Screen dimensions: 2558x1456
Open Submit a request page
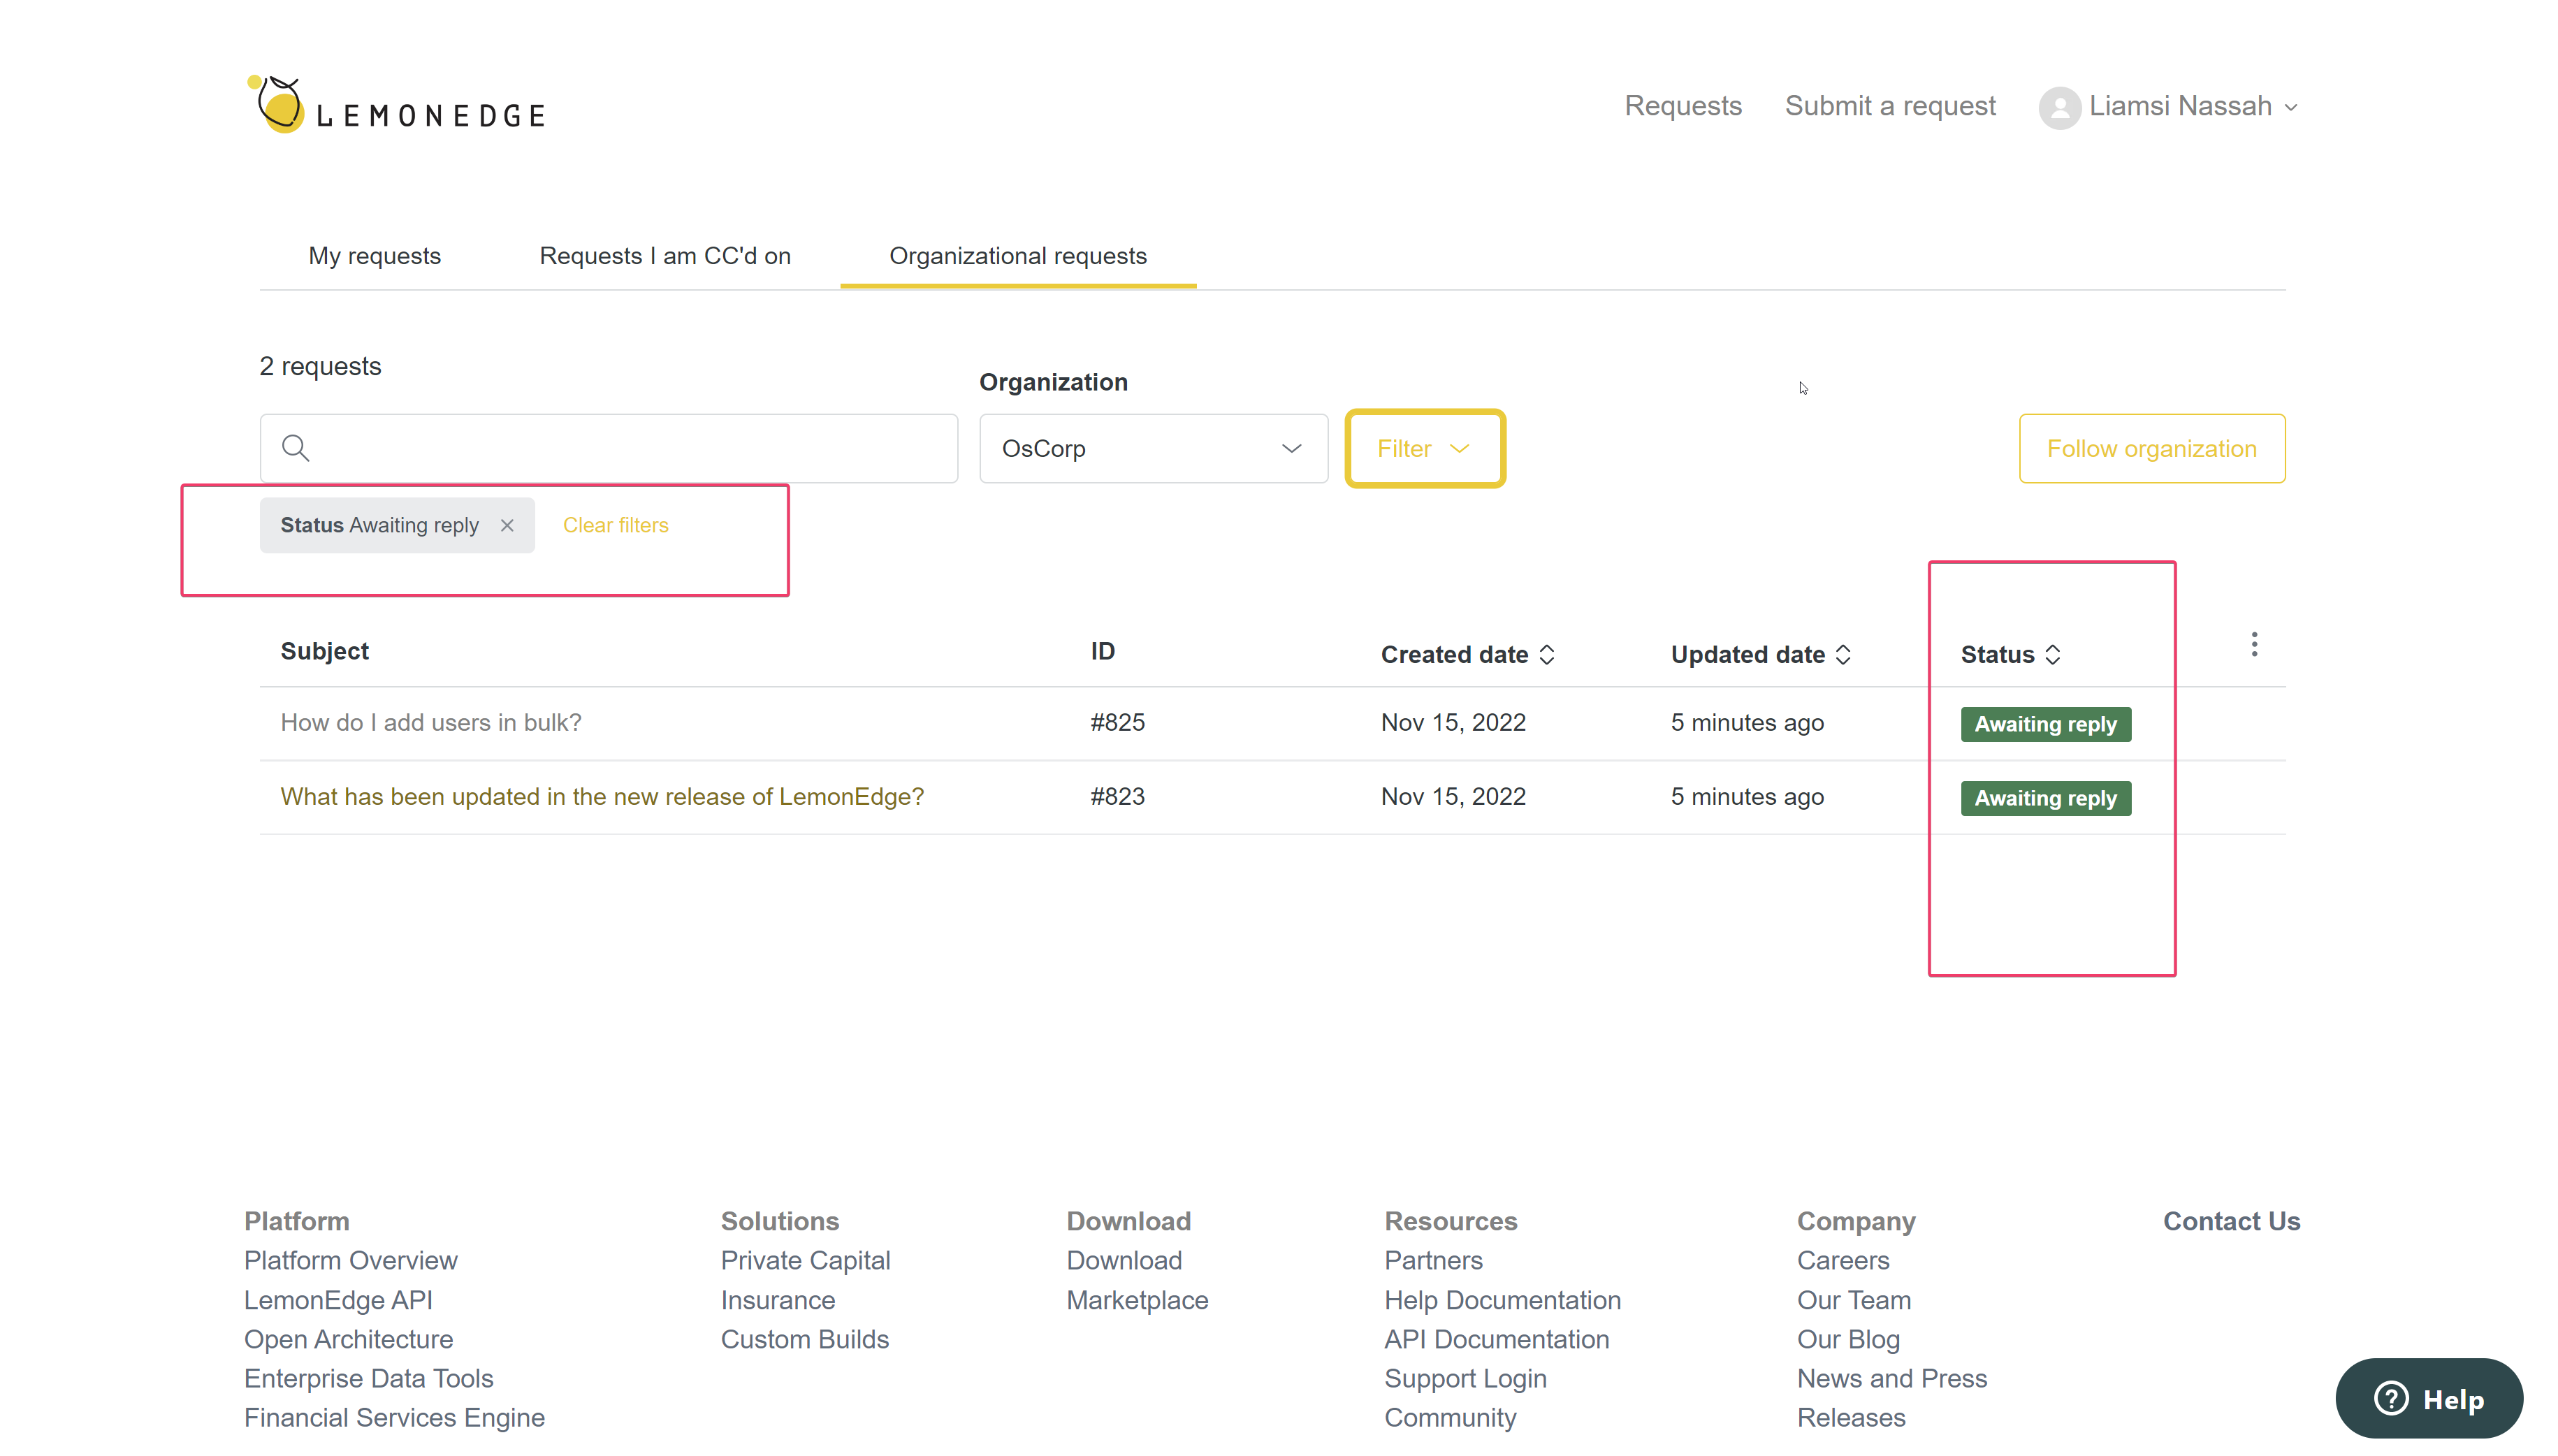pos(1890,106)
